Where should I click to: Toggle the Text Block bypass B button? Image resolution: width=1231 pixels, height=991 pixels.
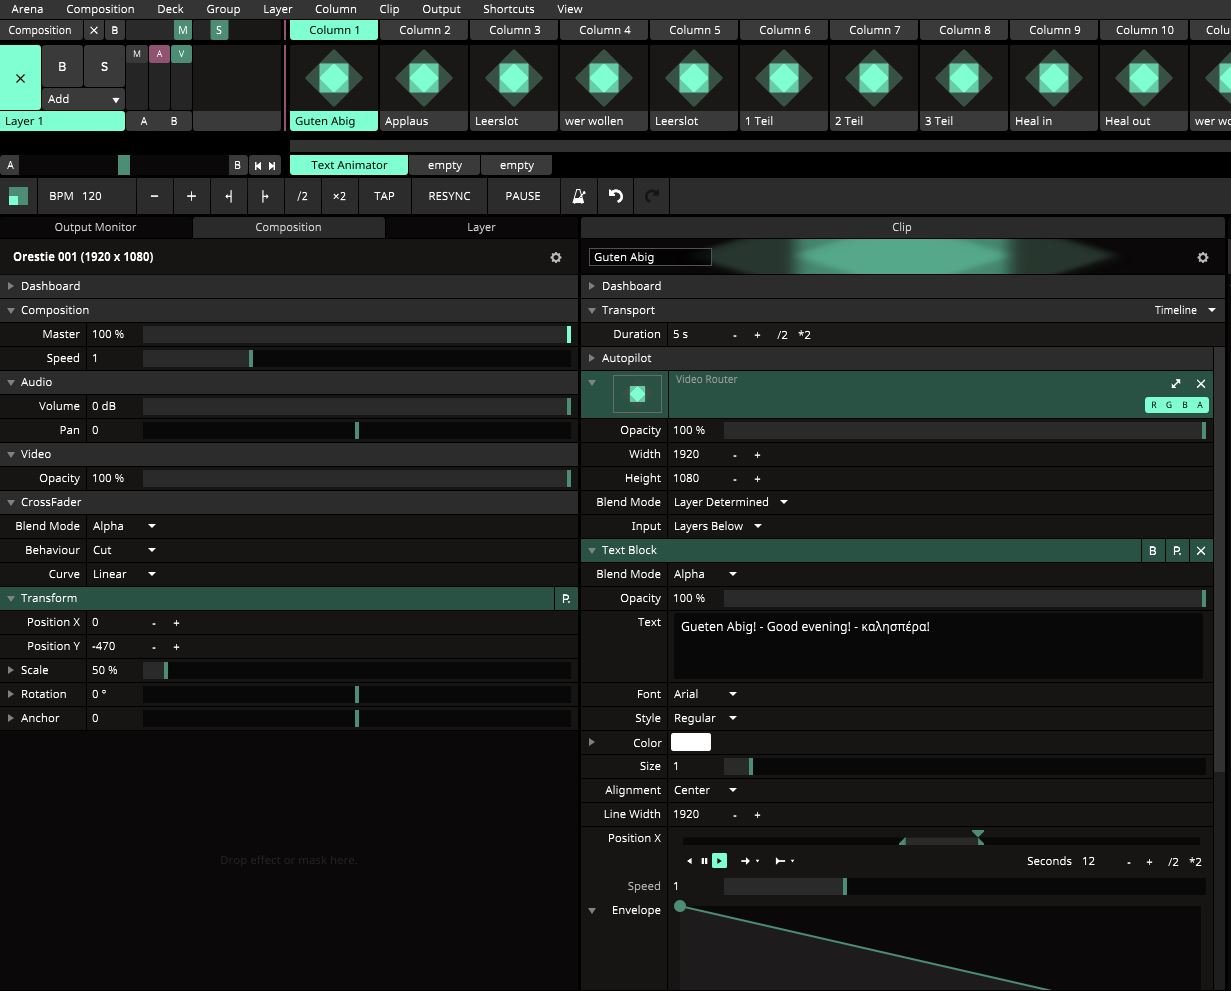coord(1152,550)
